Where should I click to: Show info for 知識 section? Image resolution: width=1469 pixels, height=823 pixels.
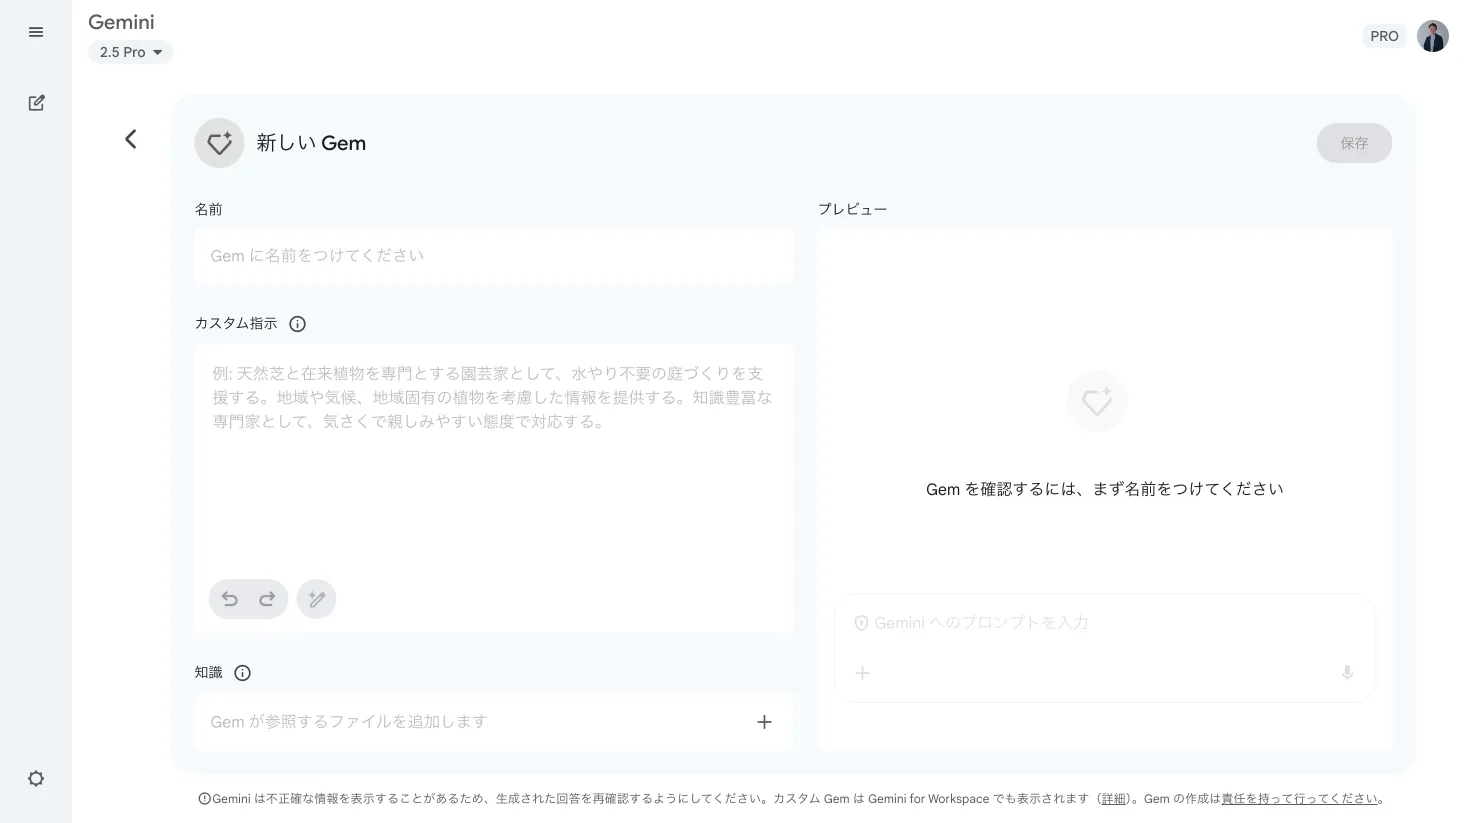coord(242,673)
